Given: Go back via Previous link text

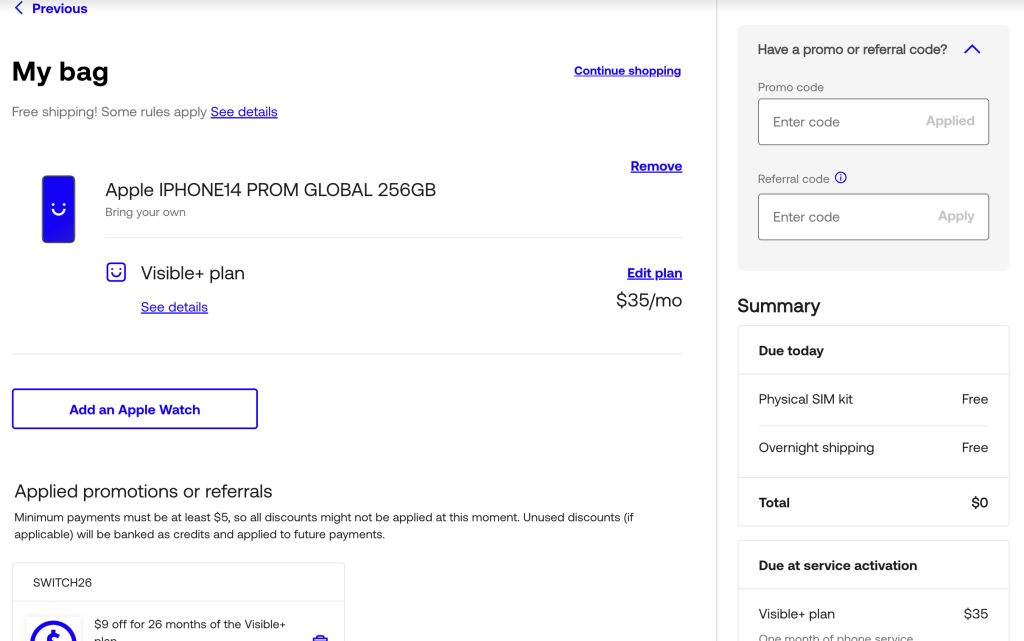Looking at the screenshot, I should pyautogui.click(x=59, y=9).
